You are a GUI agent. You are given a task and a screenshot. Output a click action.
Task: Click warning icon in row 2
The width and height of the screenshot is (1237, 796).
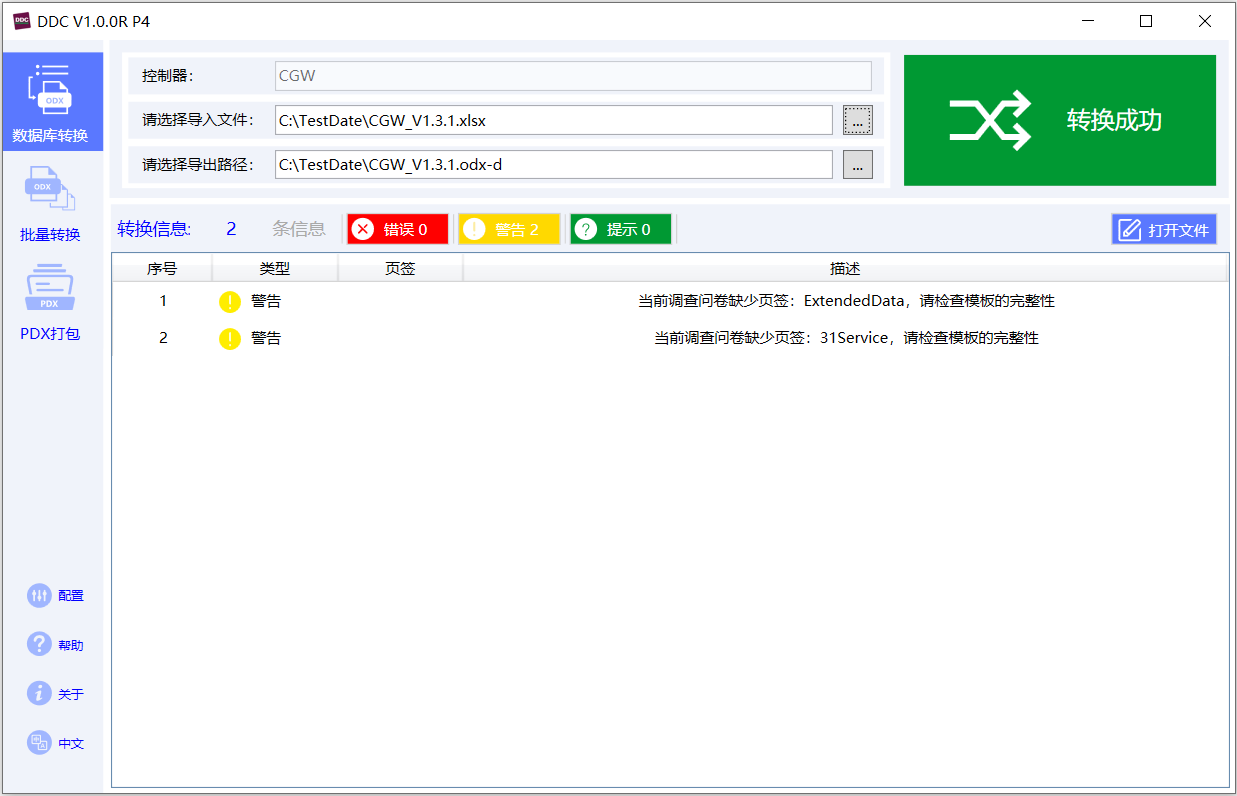(230, 339)
